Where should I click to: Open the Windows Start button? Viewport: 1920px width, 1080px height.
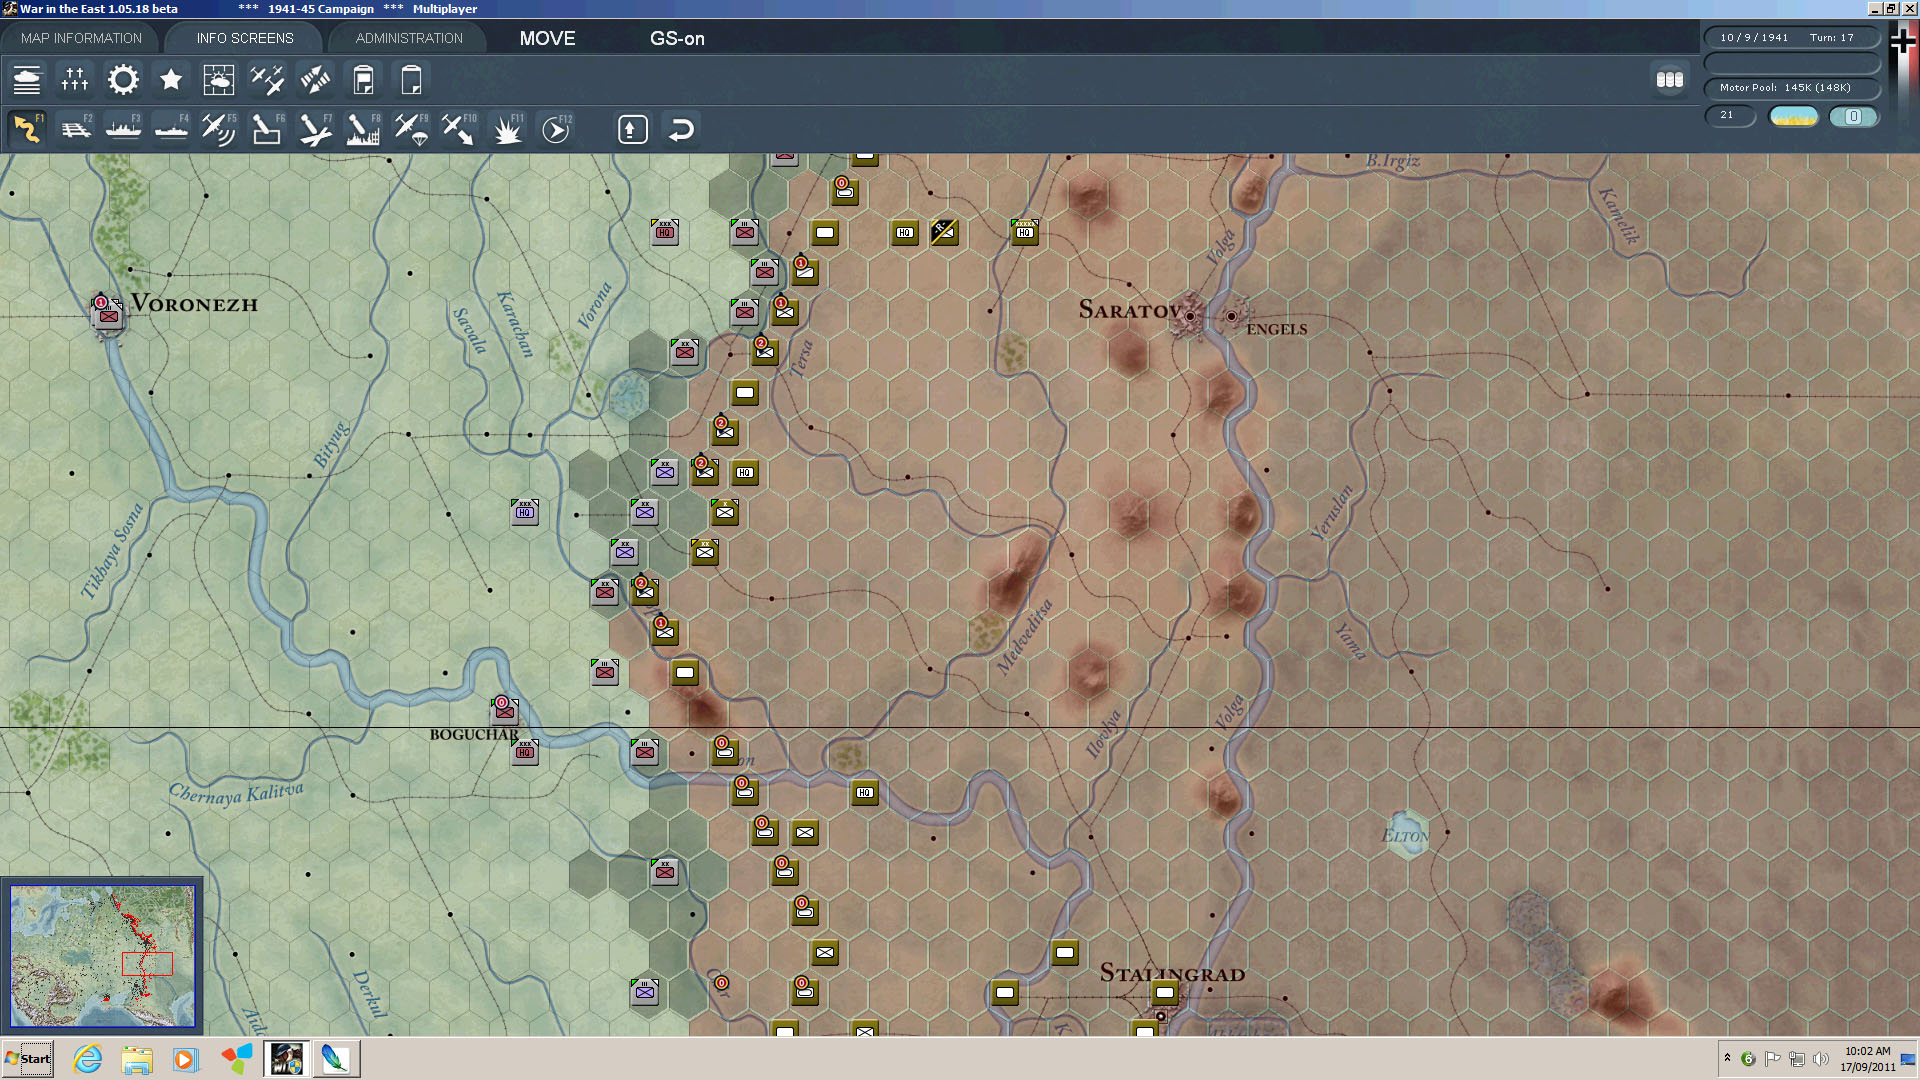(x=28, y=1059)
